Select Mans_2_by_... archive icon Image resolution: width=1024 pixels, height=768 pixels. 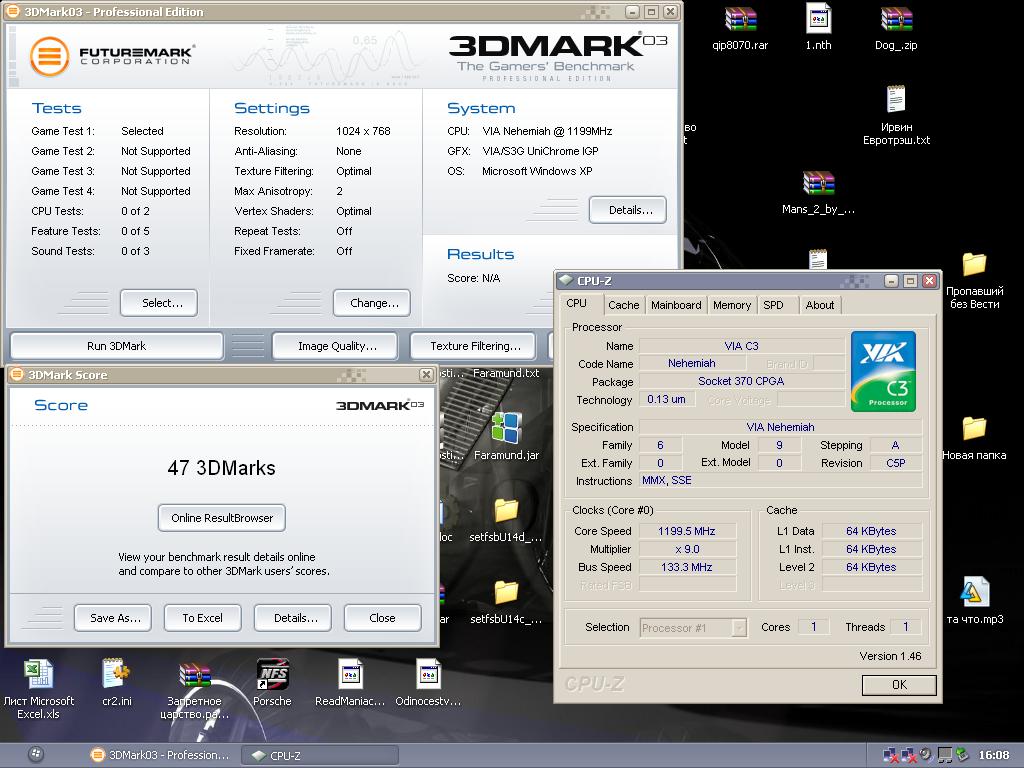click(x=818, y=184)
